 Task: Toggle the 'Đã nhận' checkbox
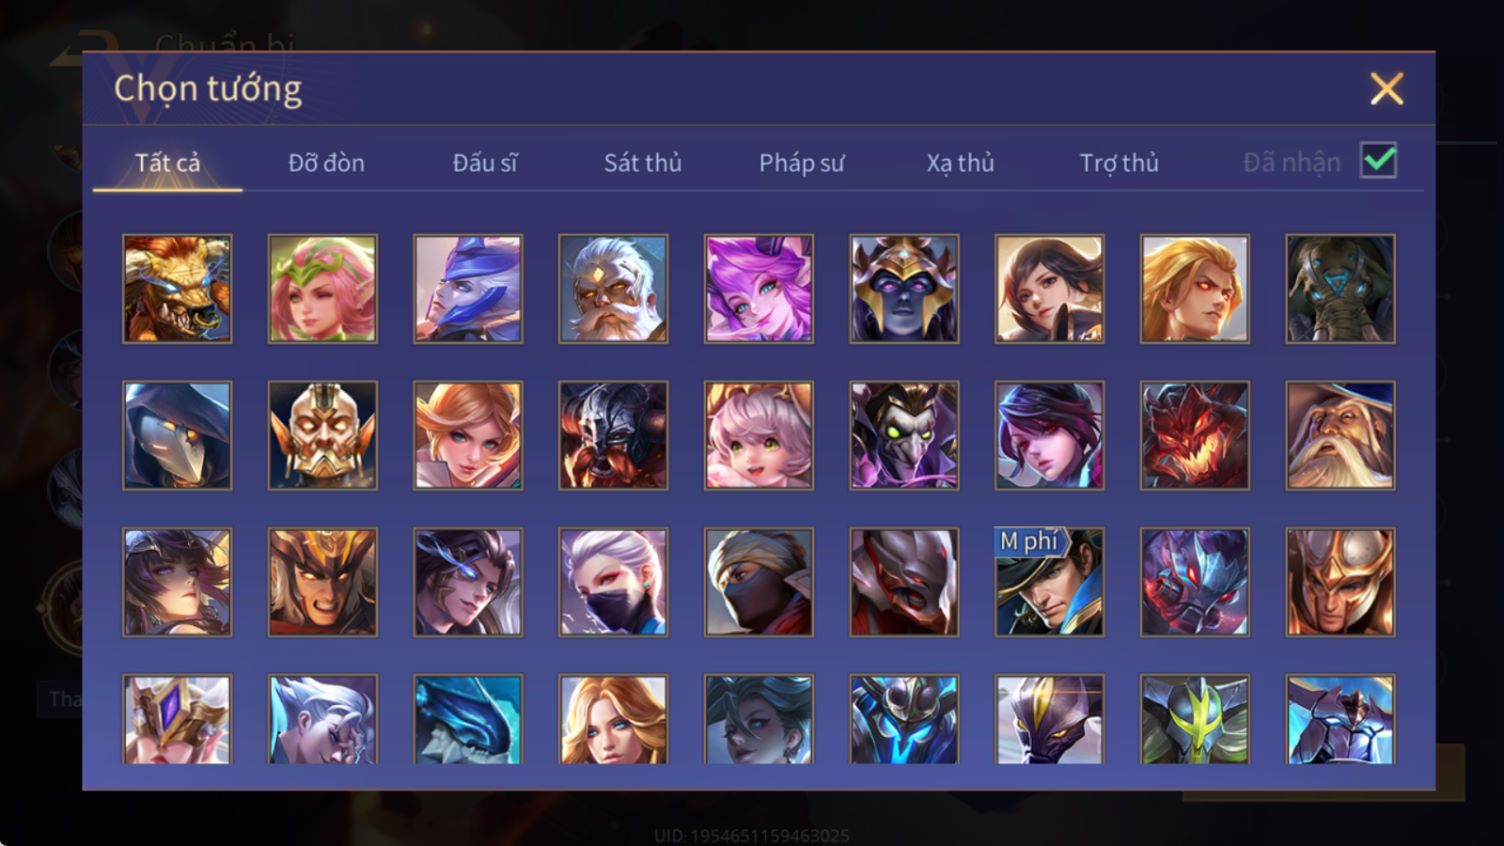coord(1379,160)
